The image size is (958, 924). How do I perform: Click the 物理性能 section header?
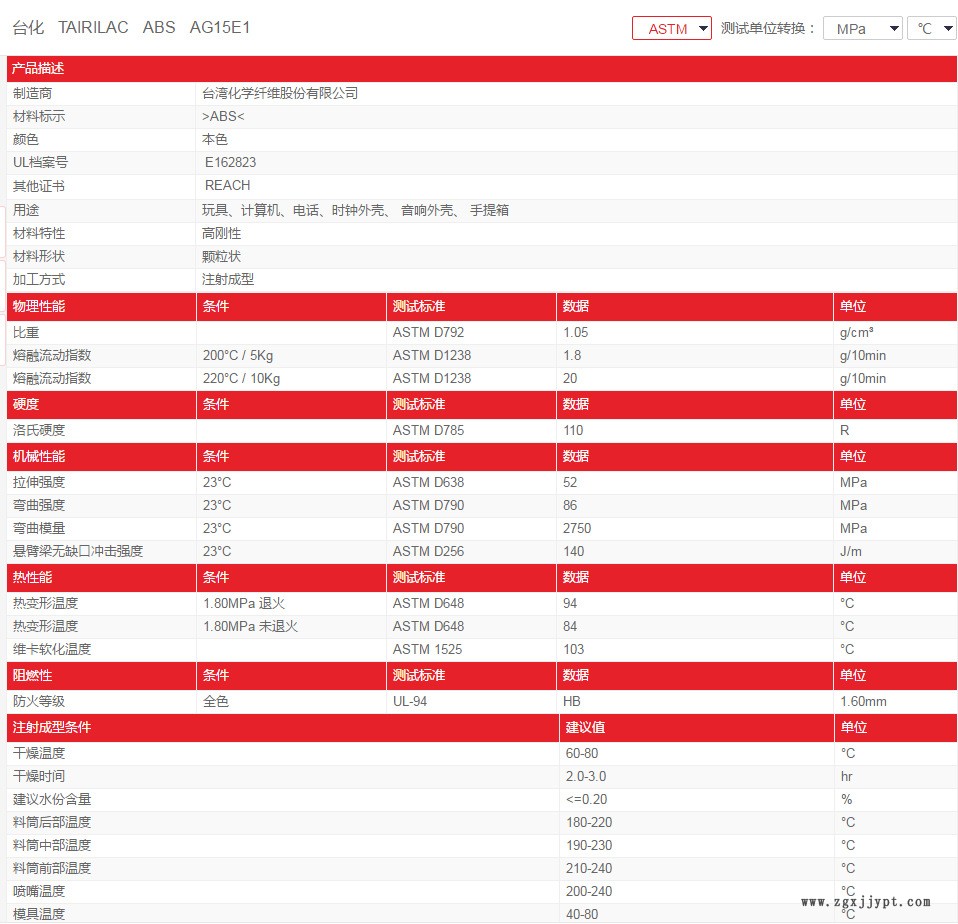[x=38, y=306]
